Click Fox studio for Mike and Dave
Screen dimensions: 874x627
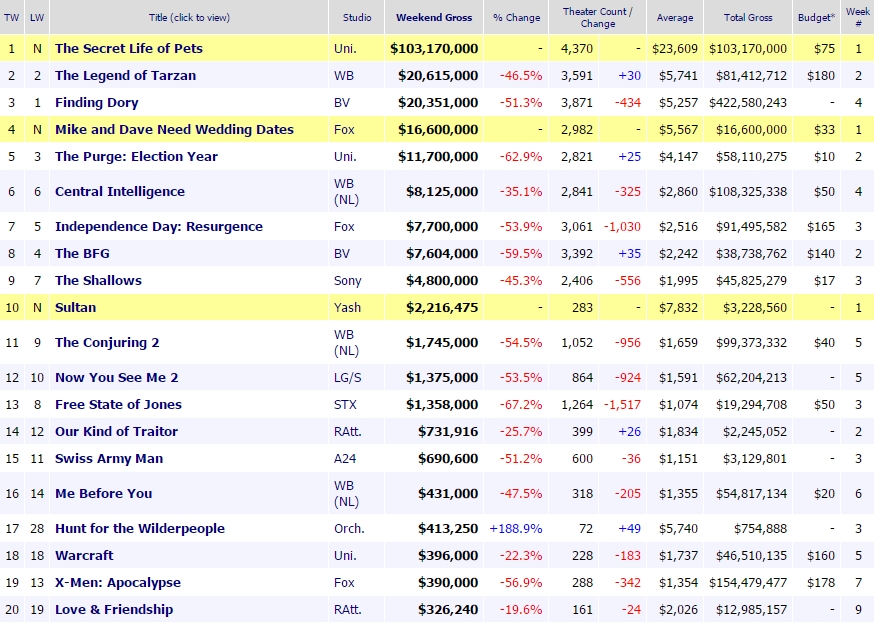344,129
